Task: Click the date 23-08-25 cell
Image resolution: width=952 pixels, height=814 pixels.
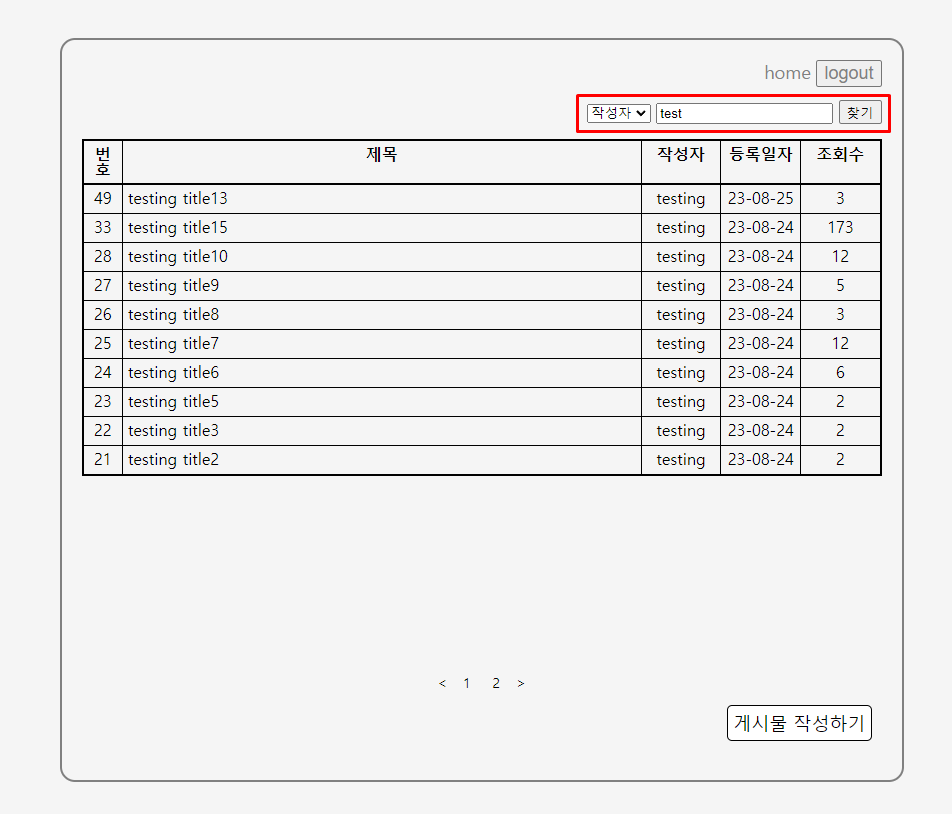Action: click(760, 198)
